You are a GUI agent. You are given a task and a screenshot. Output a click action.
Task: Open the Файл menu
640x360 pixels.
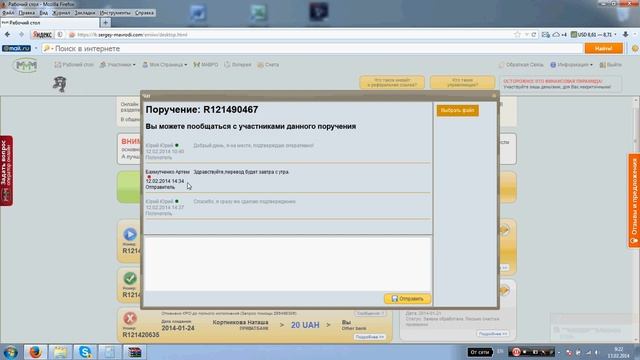pos(8,13)
